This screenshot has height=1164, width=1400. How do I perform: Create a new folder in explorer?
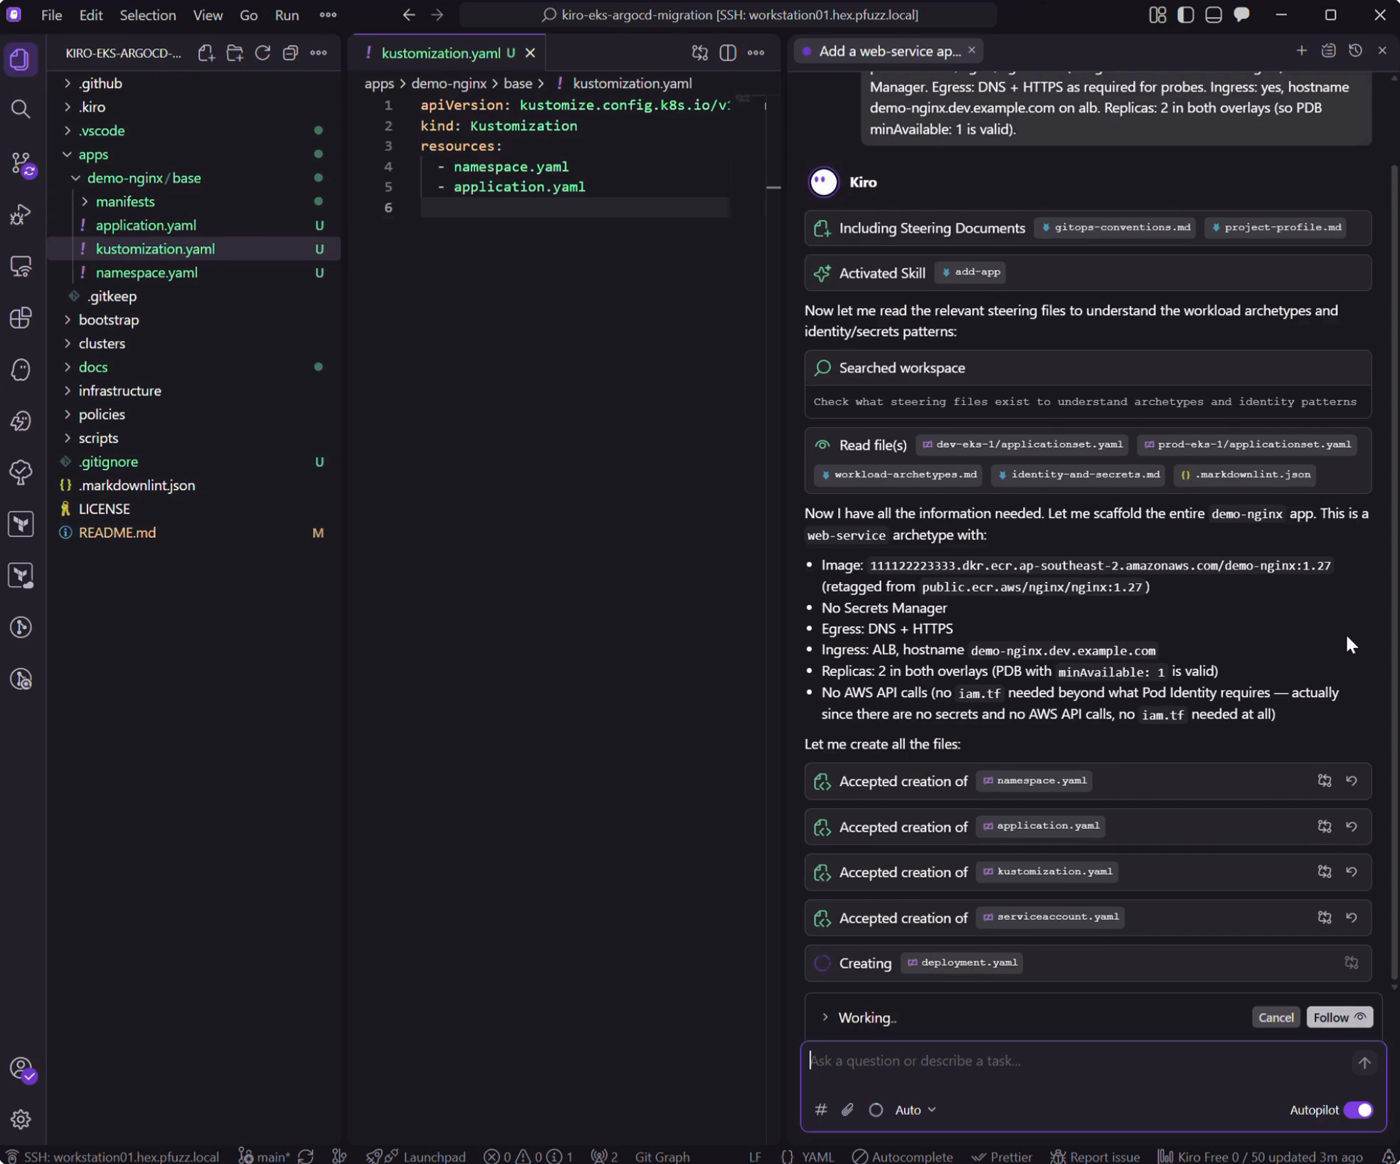(x=234, y=53)
